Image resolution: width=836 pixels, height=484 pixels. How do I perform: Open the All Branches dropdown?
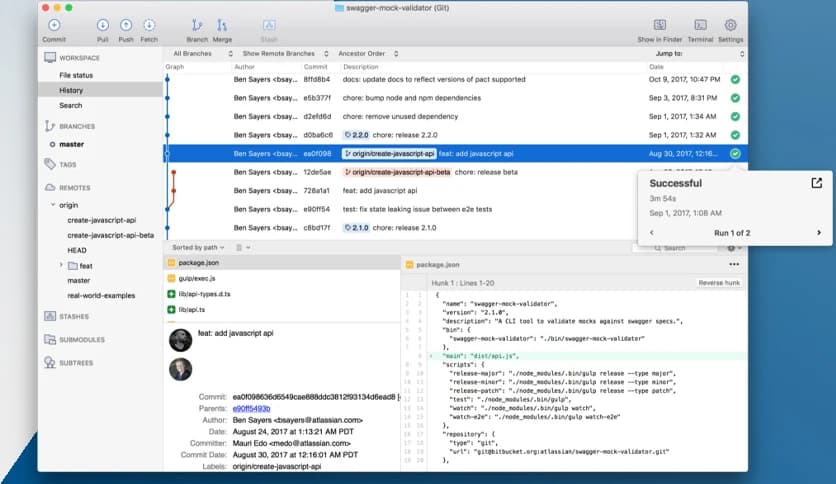(202, 53)
